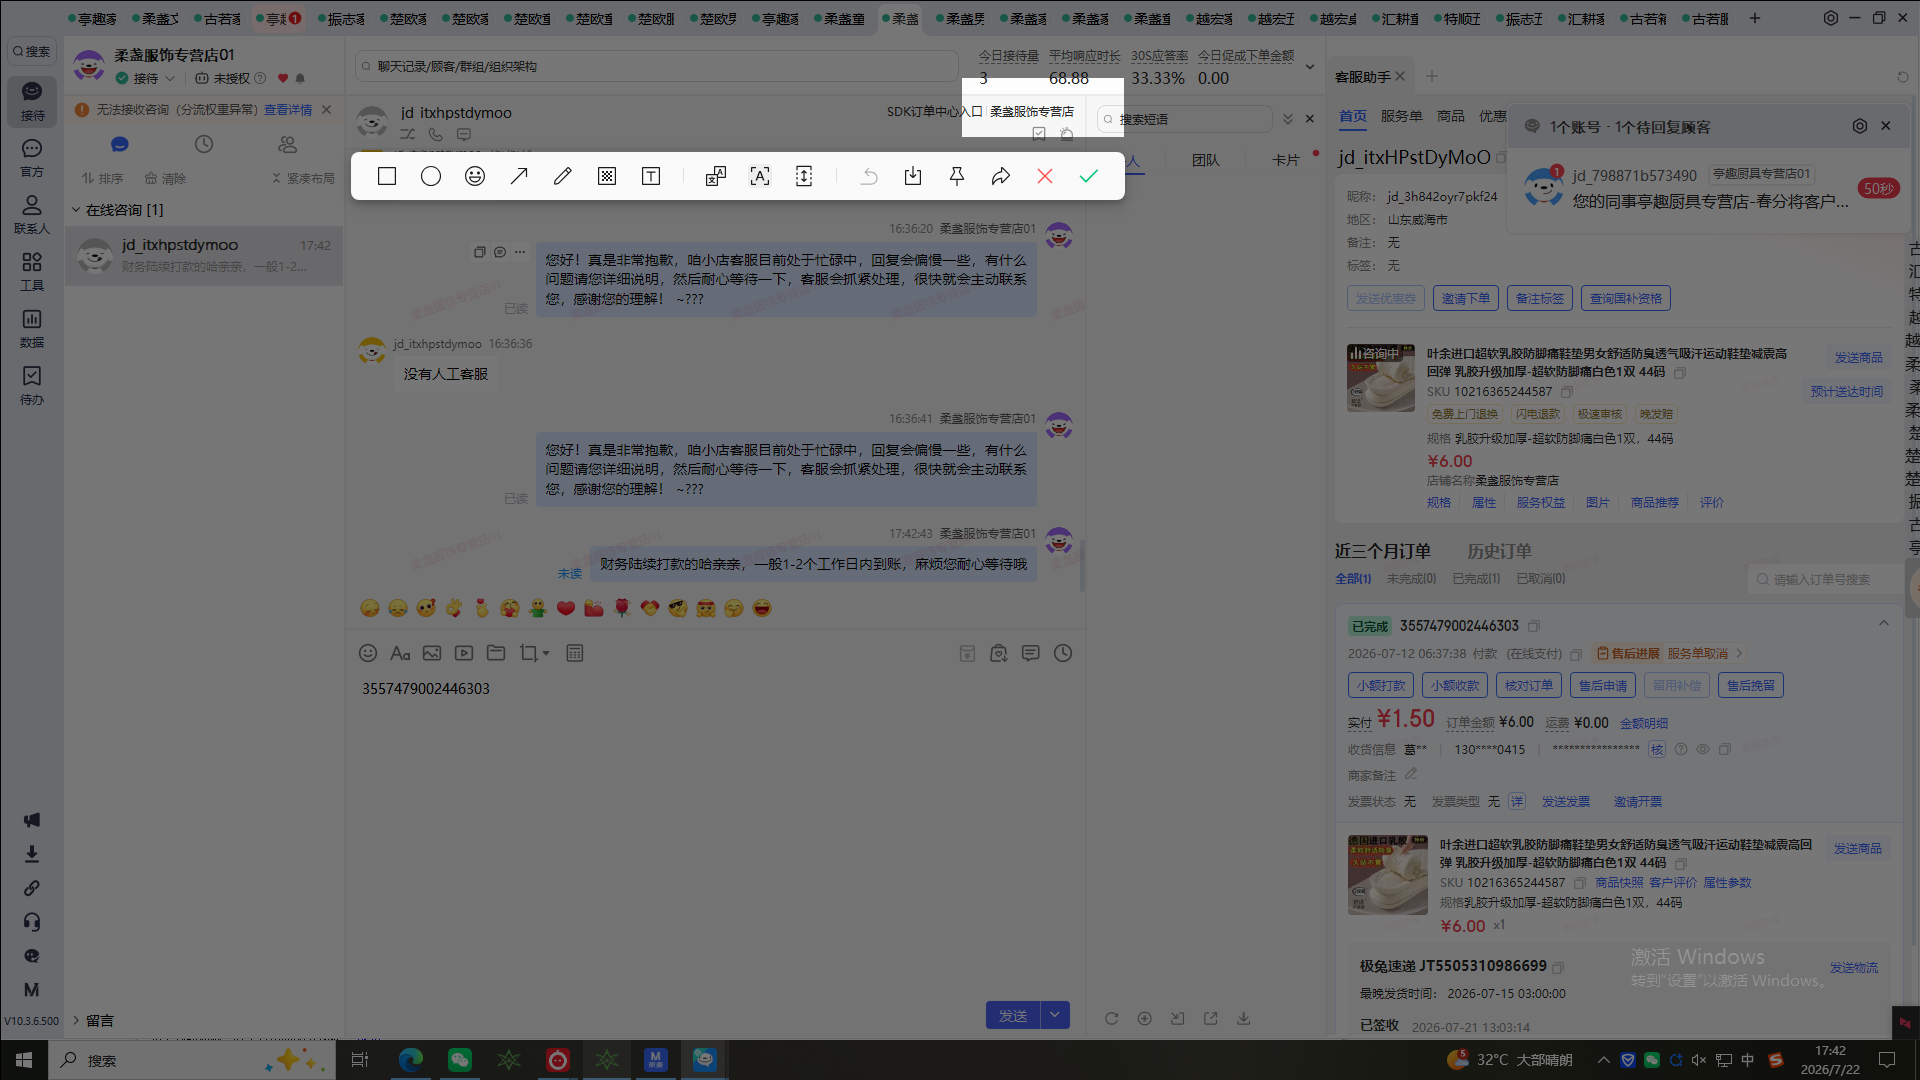
Task: Open the 接待 status dropdown
Action: point(146,78)
